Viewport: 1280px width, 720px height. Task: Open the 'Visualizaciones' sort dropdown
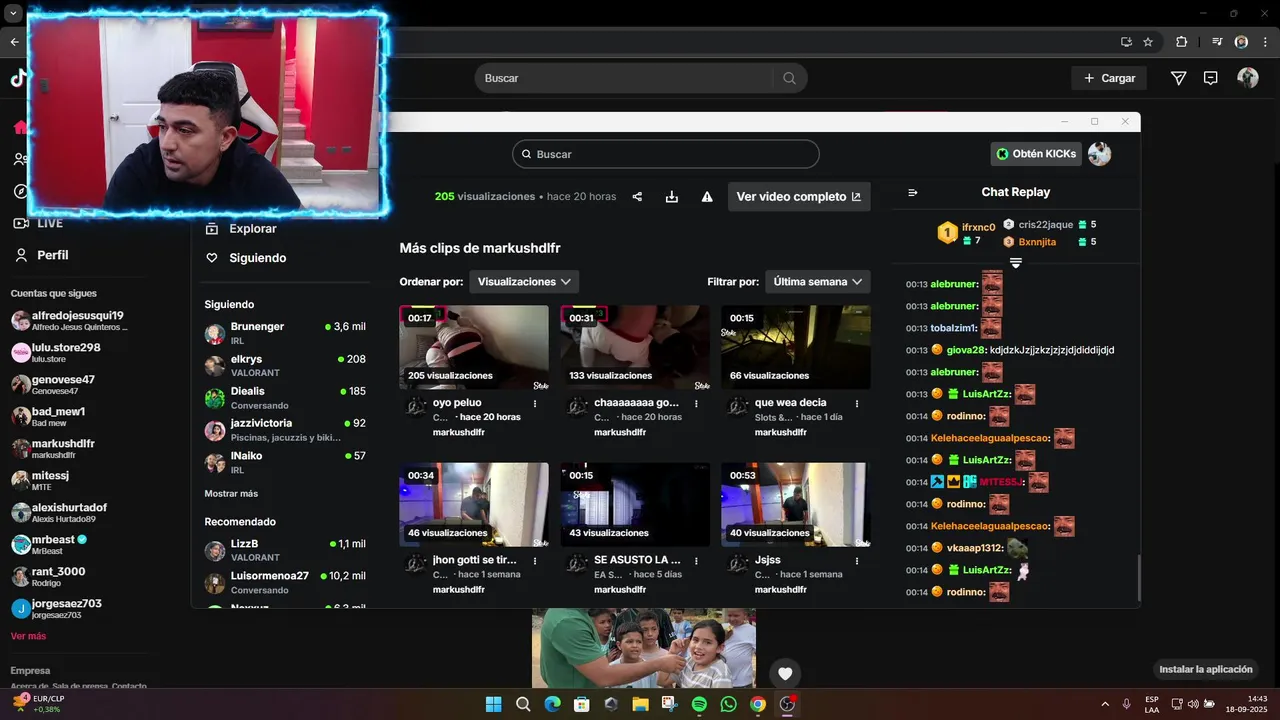(x=524, y=282)
